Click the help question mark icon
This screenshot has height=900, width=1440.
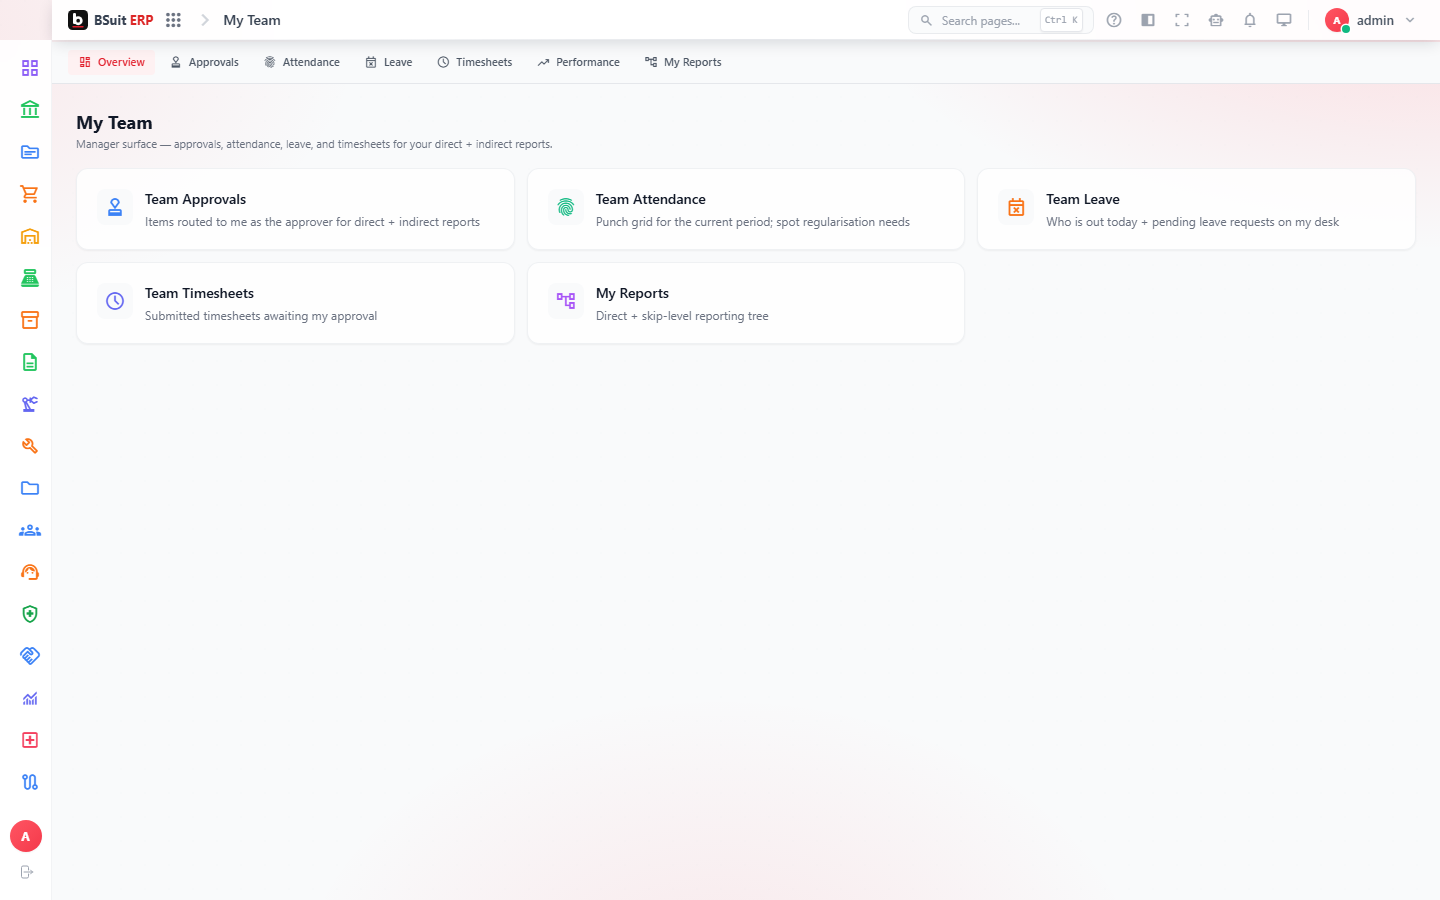tap(1114, 20)
